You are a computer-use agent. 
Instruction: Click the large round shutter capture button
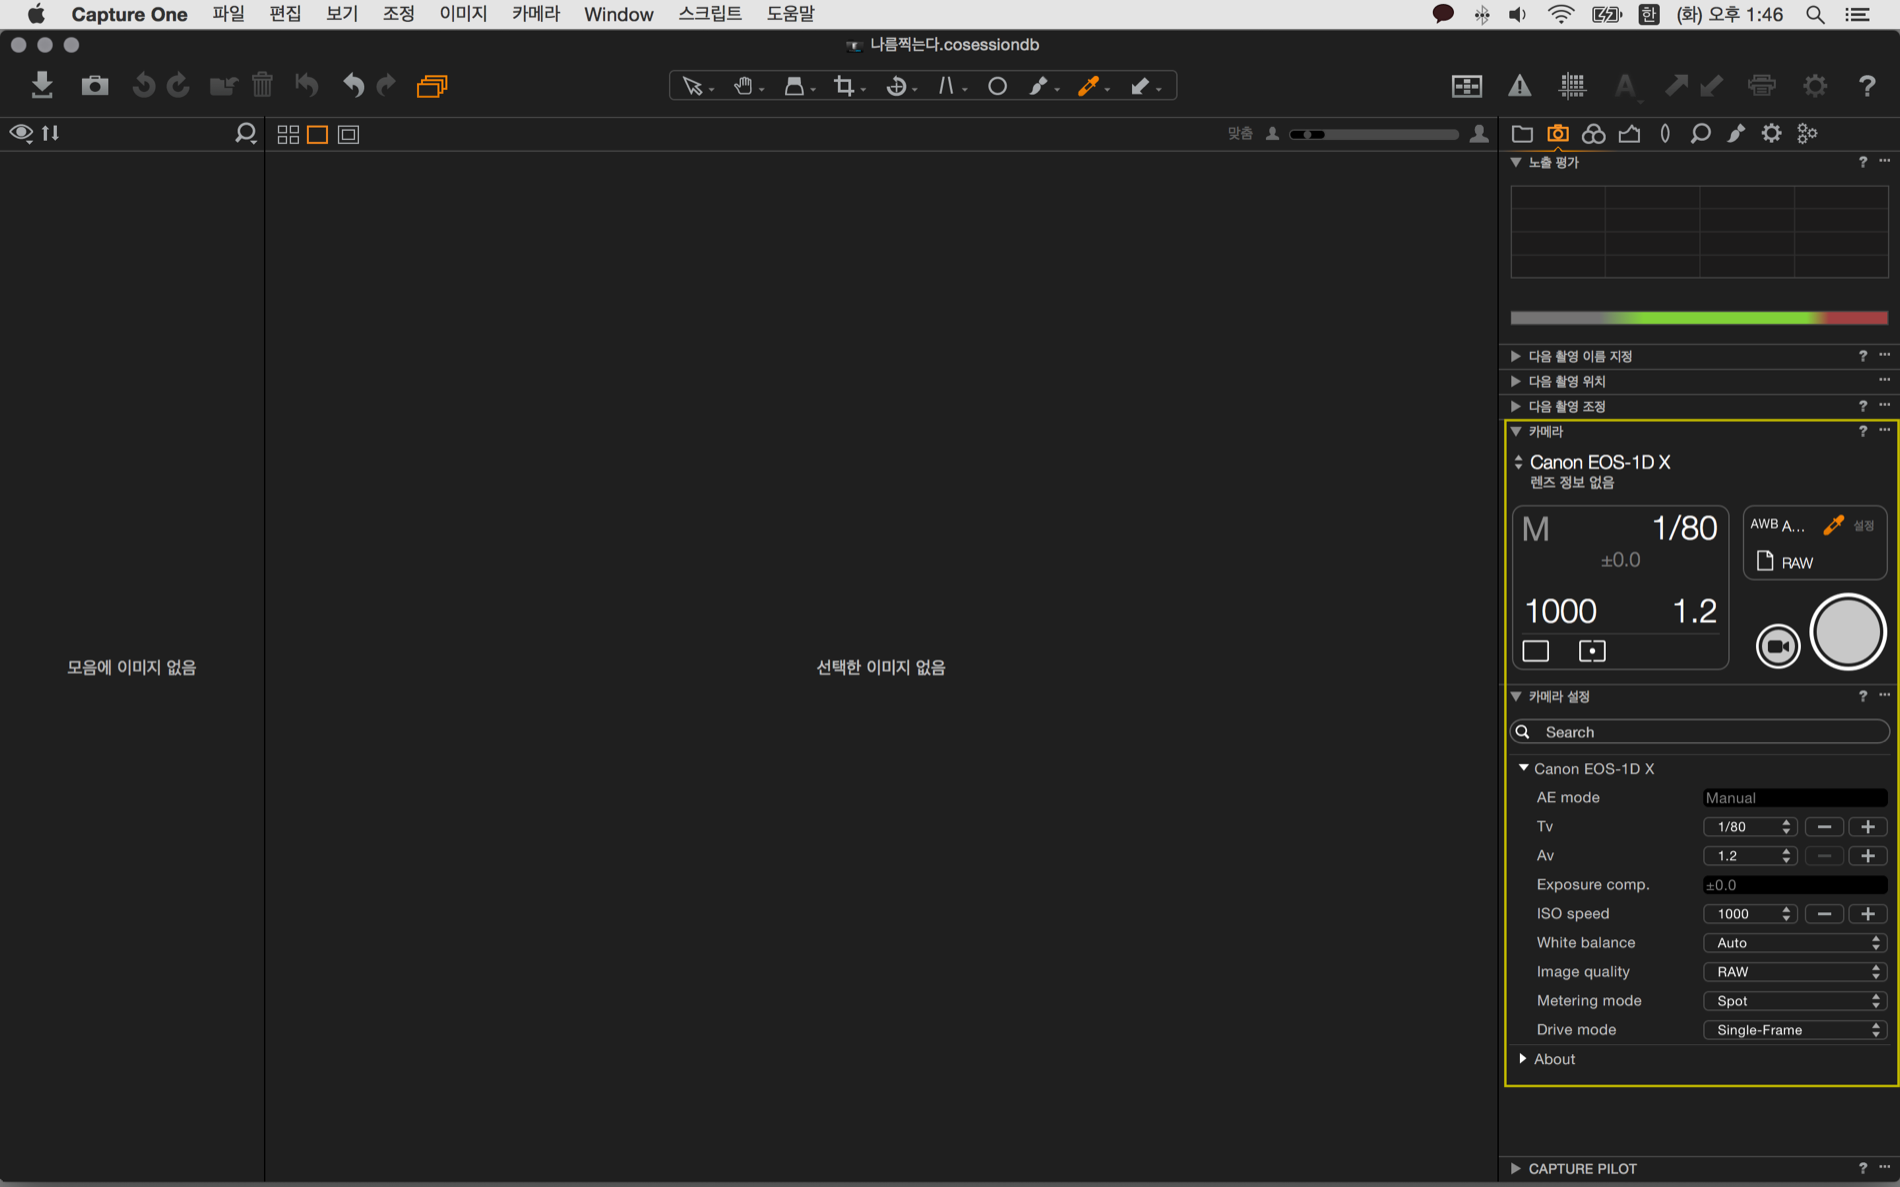pos(1847,632)
